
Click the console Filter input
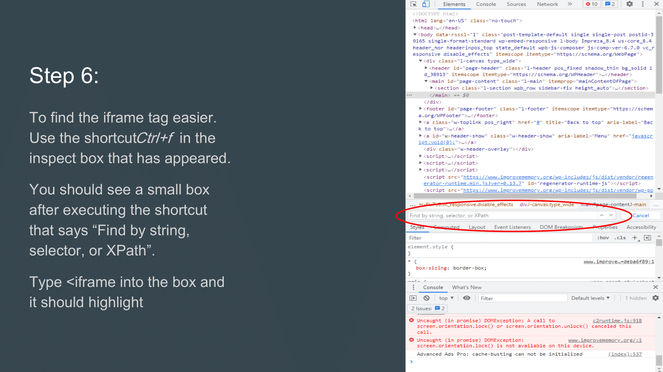point(523,298)
